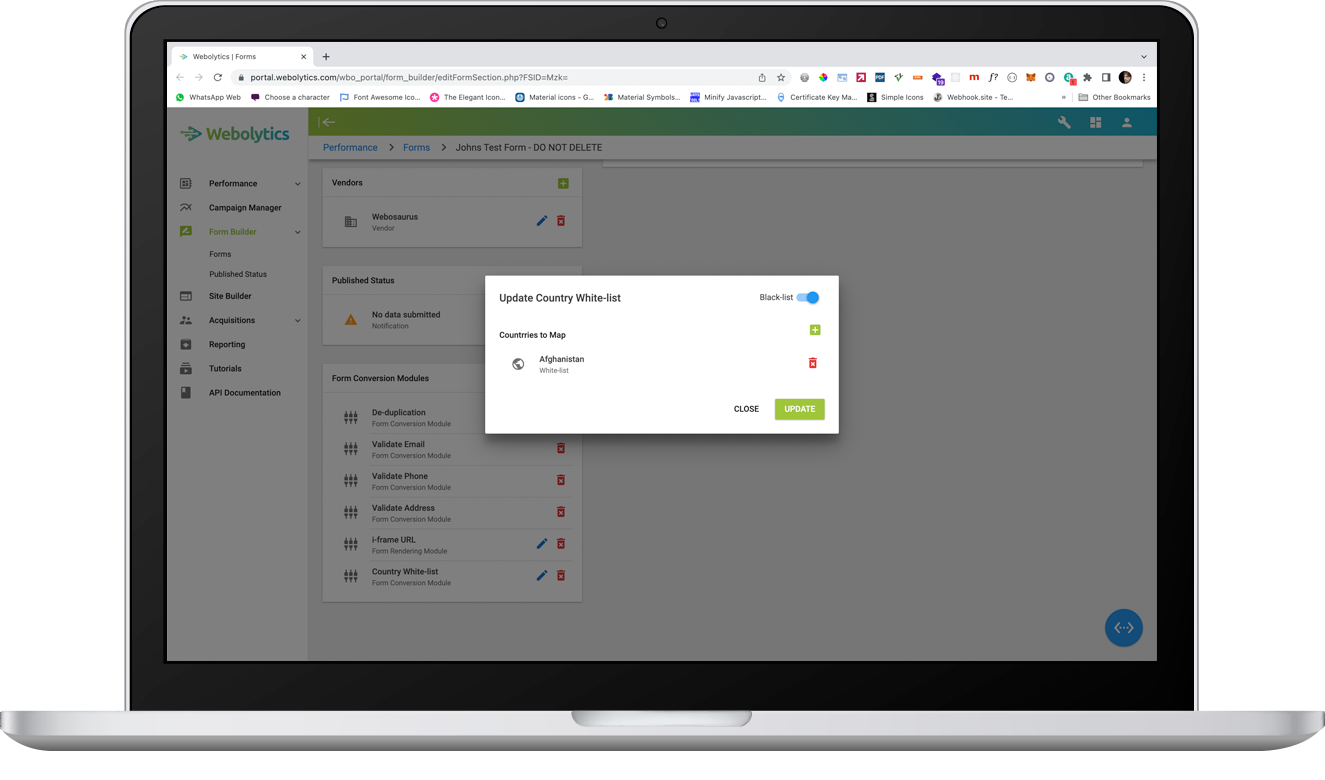Click CLOSE in the Update Country White-list dialog
This screenshot has width=1325, height=780.
tap(746, 409)
